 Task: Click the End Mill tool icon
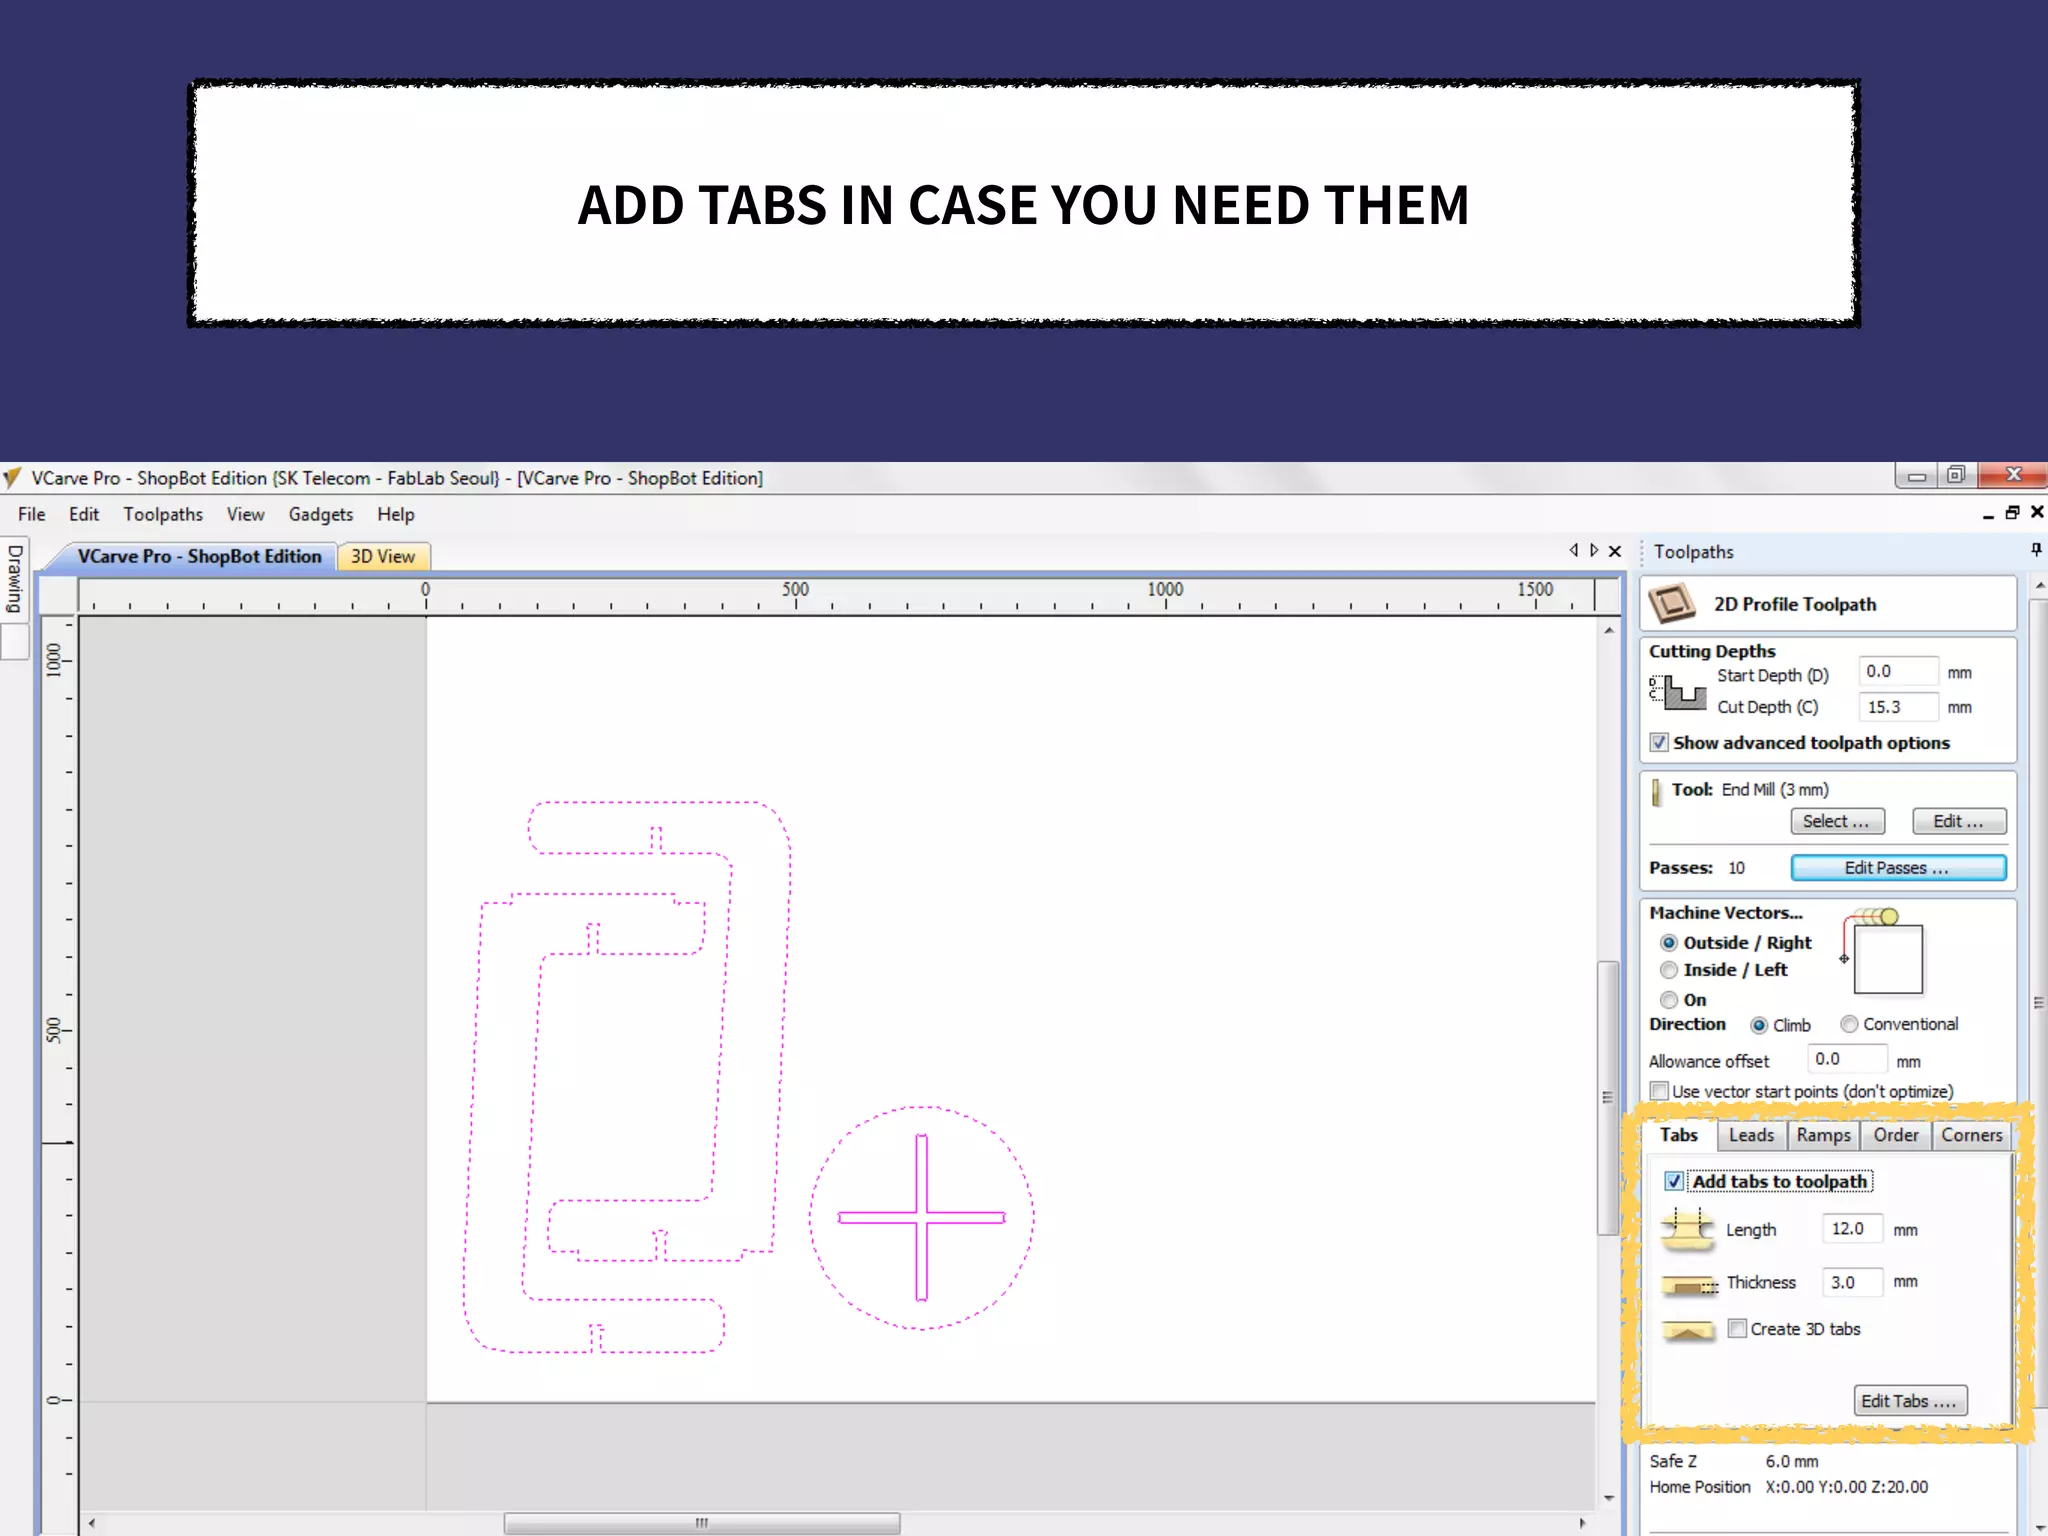tap(1656, 792)
